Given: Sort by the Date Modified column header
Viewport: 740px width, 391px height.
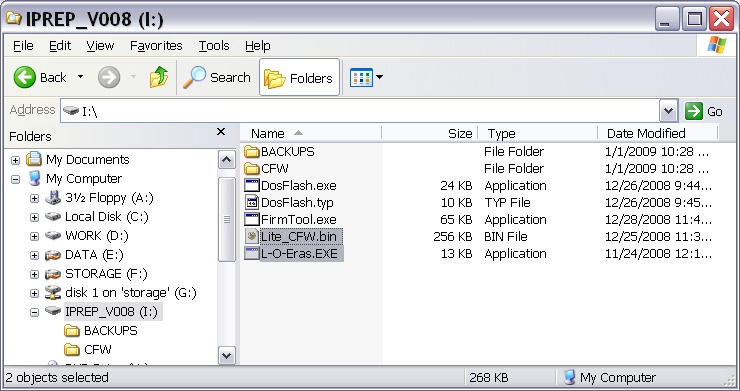Looking at the screenshot, I should tap(658, 134).
